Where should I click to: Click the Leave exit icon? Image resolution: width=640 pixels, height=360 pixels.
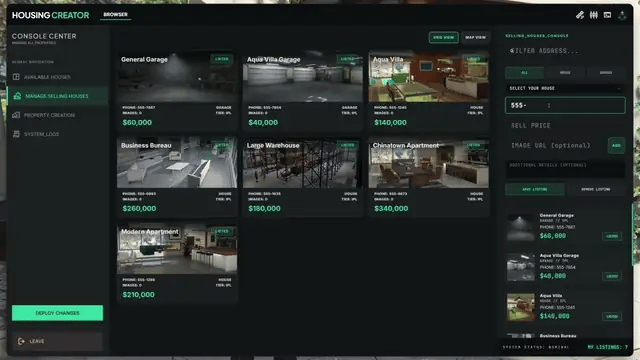click(x=21, y=341)
